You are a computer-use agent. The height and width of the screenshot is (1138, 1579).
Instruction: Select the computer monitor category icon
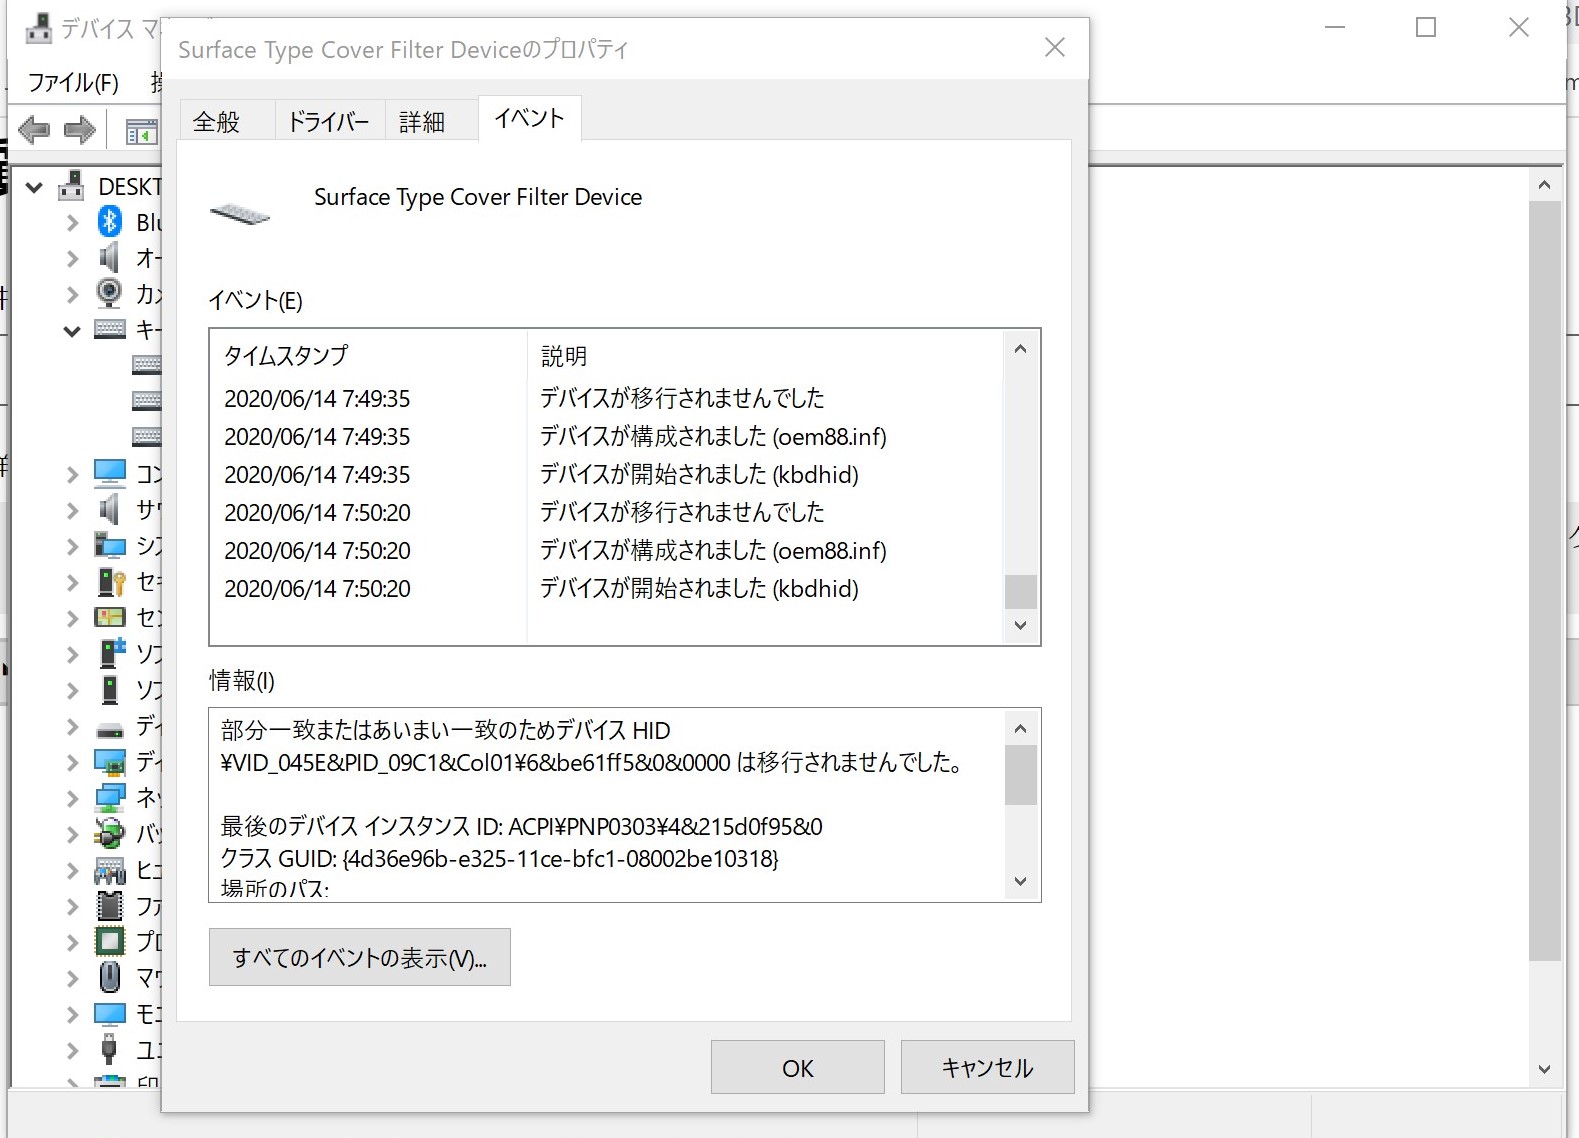click(110, 473)
